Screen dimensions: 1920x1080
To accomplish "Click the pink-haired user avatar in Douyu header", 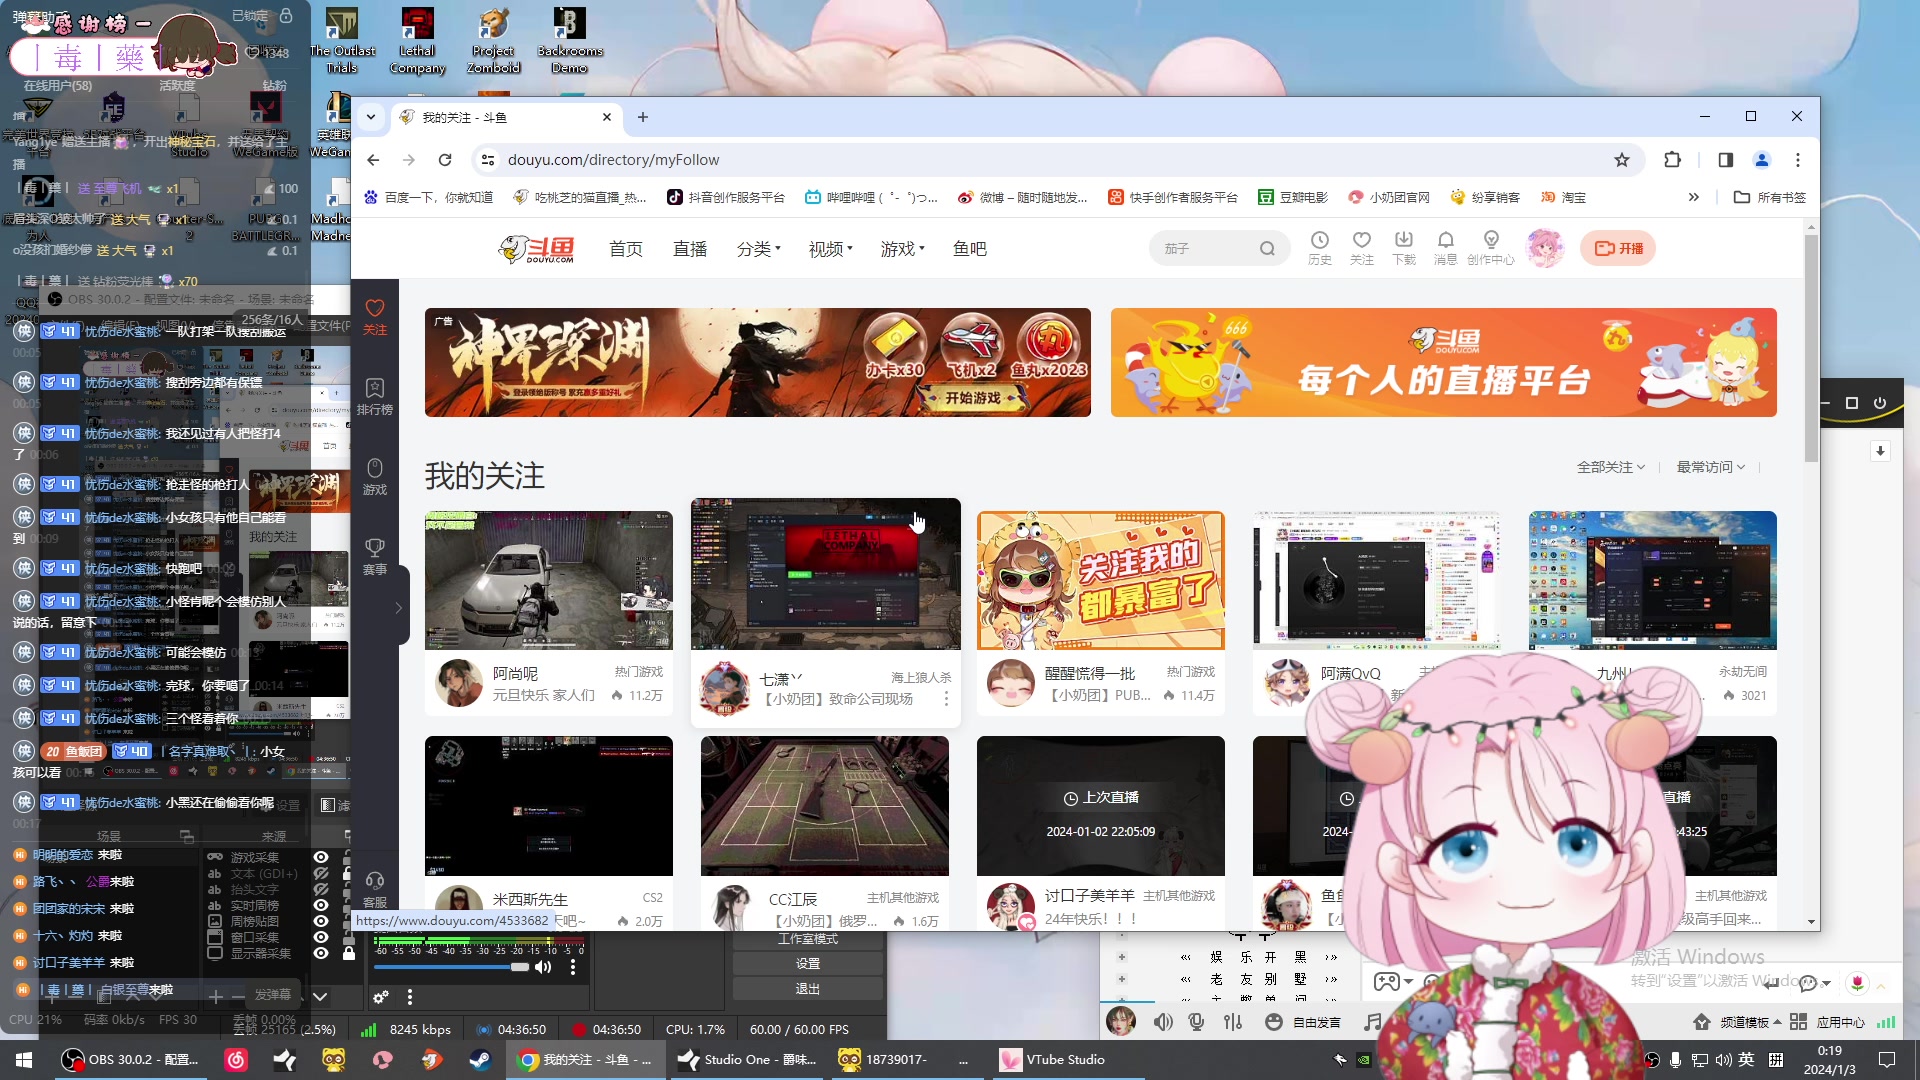I will pos(1545,248).
